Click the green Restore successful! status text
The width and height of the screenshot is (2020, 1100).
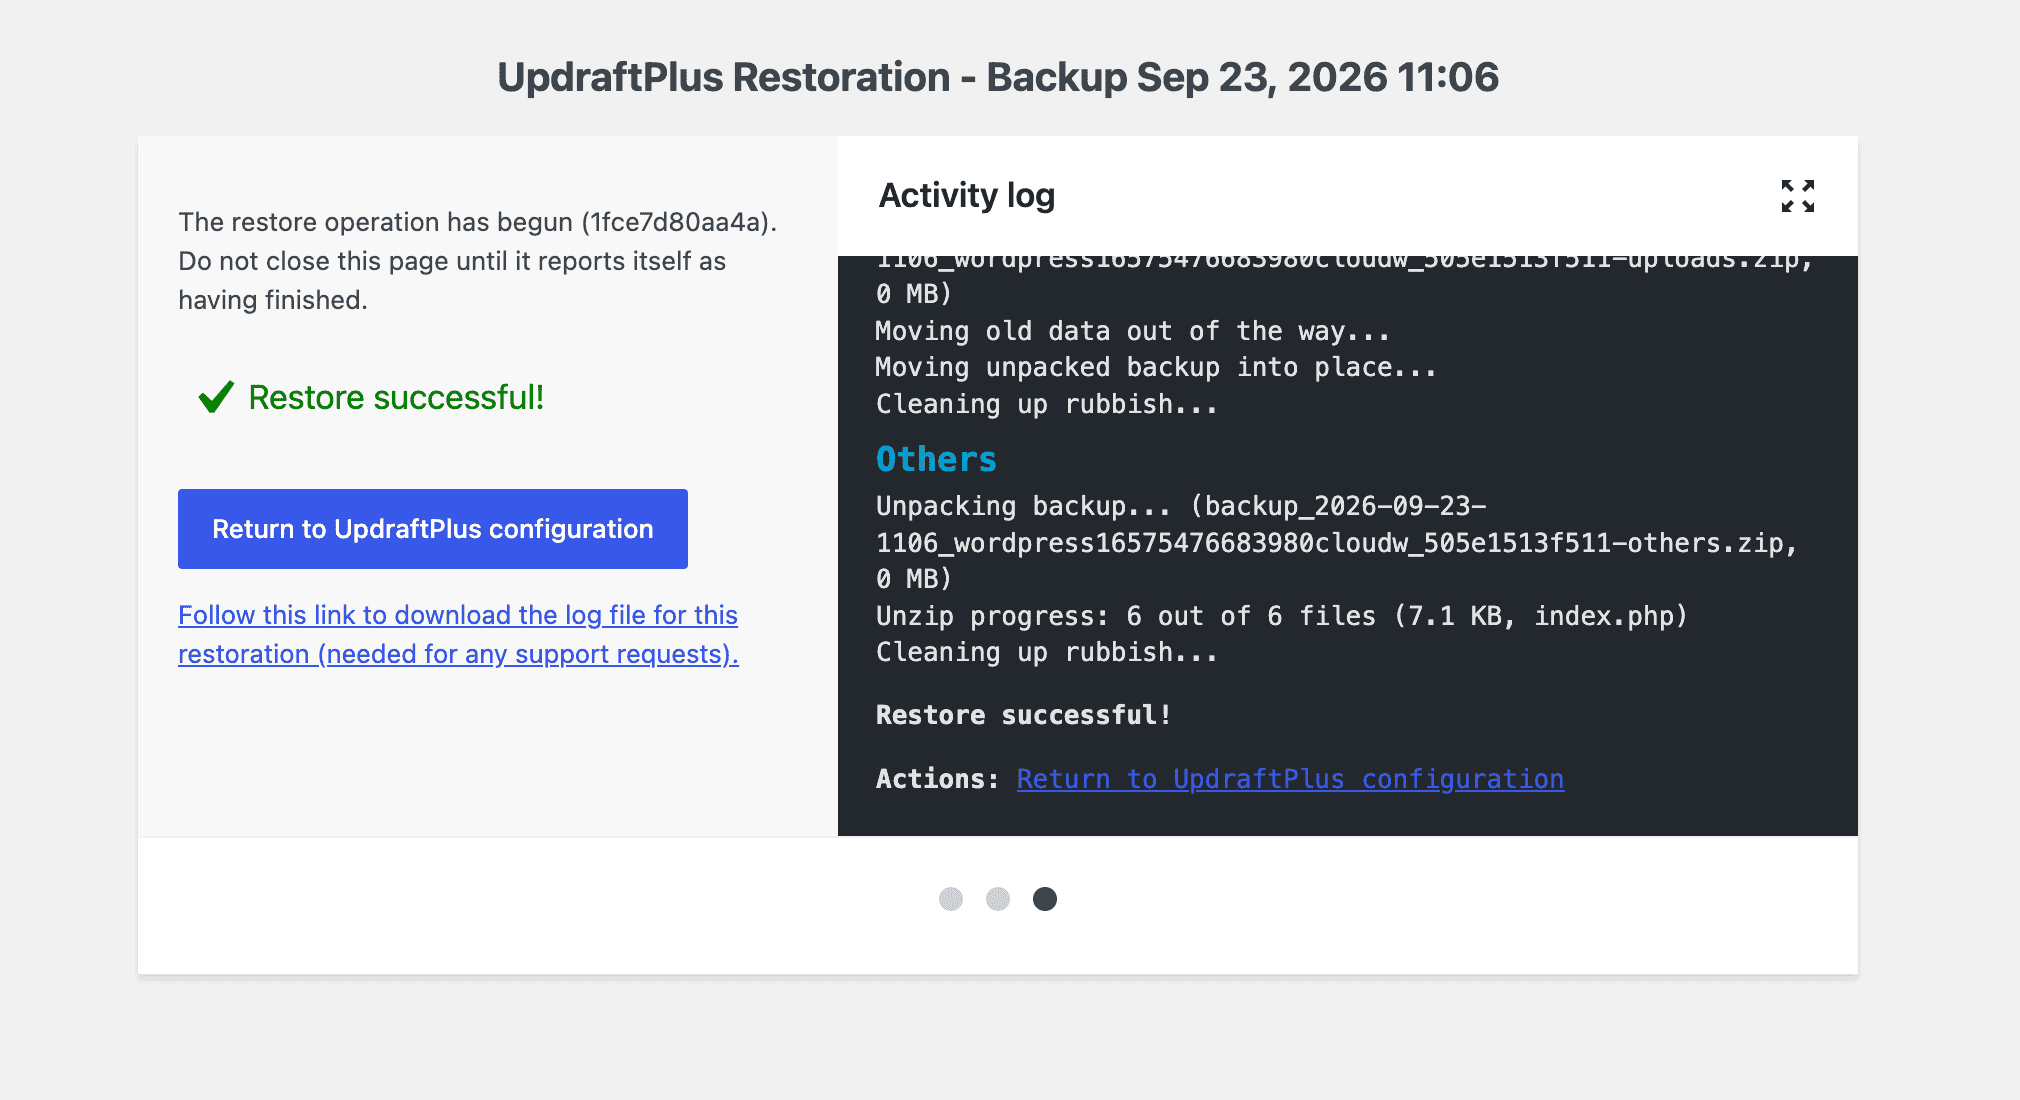tap(396, 397)
